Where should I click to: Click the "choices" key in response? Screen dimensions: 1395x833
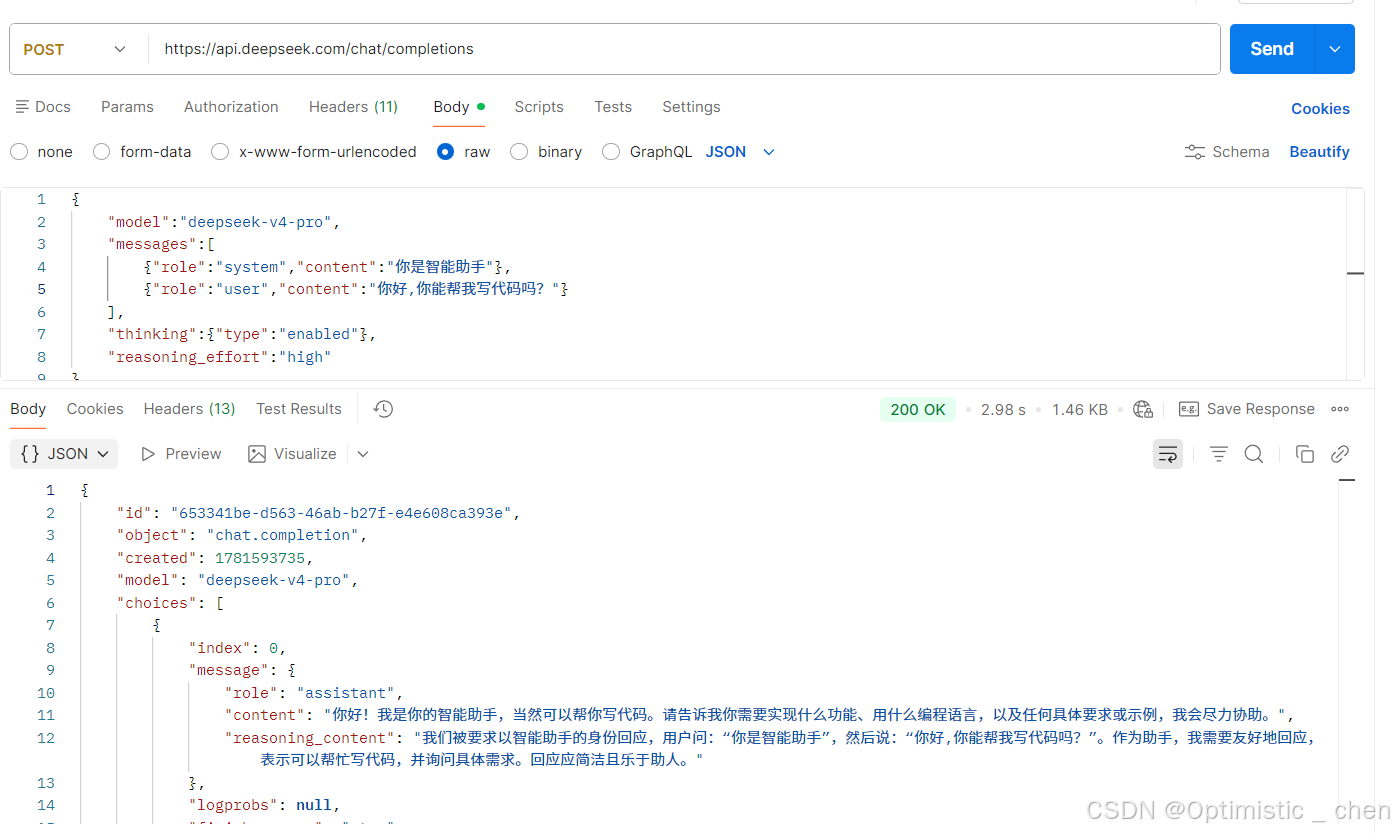(x=157, y=603)
